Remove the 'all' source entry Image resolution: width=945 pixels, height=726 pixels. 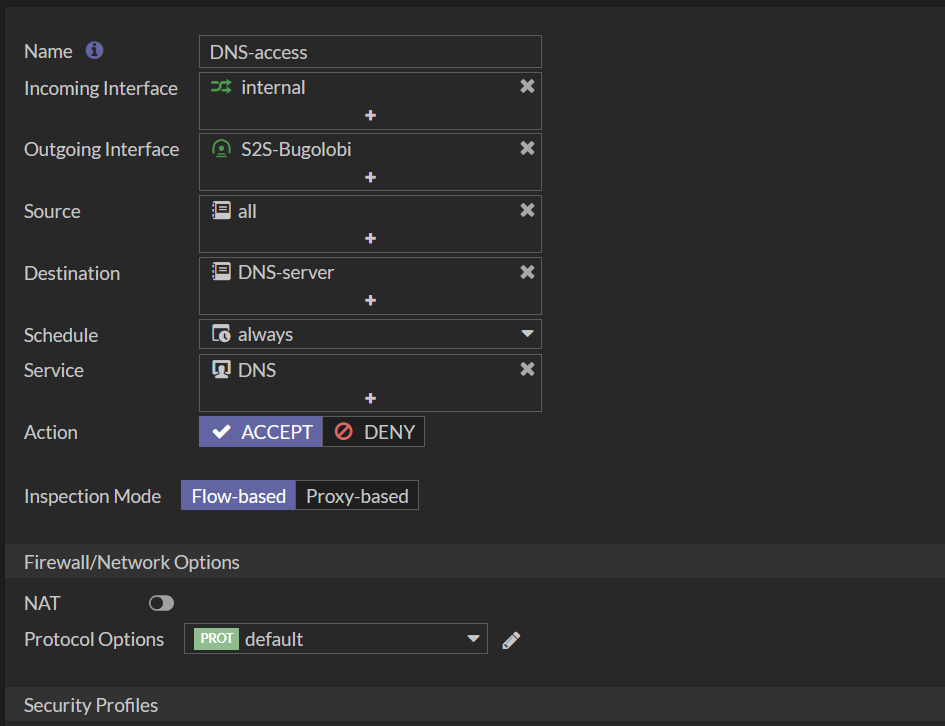(x=527, y=211)
